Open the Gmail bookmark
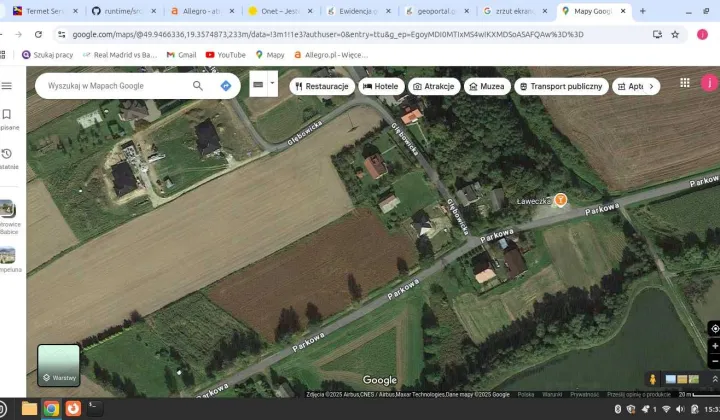 click(x=181, y=55)
